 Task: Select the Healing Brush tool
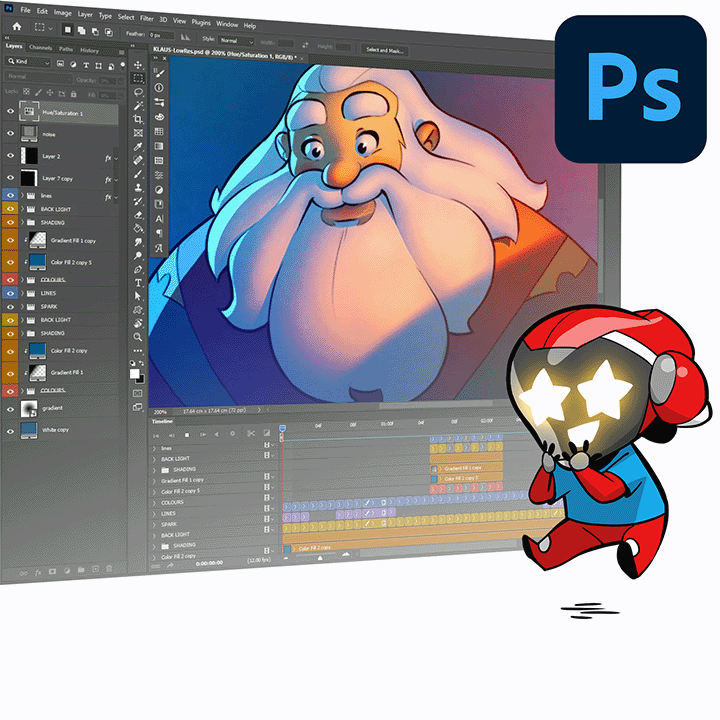coord(138,160)
